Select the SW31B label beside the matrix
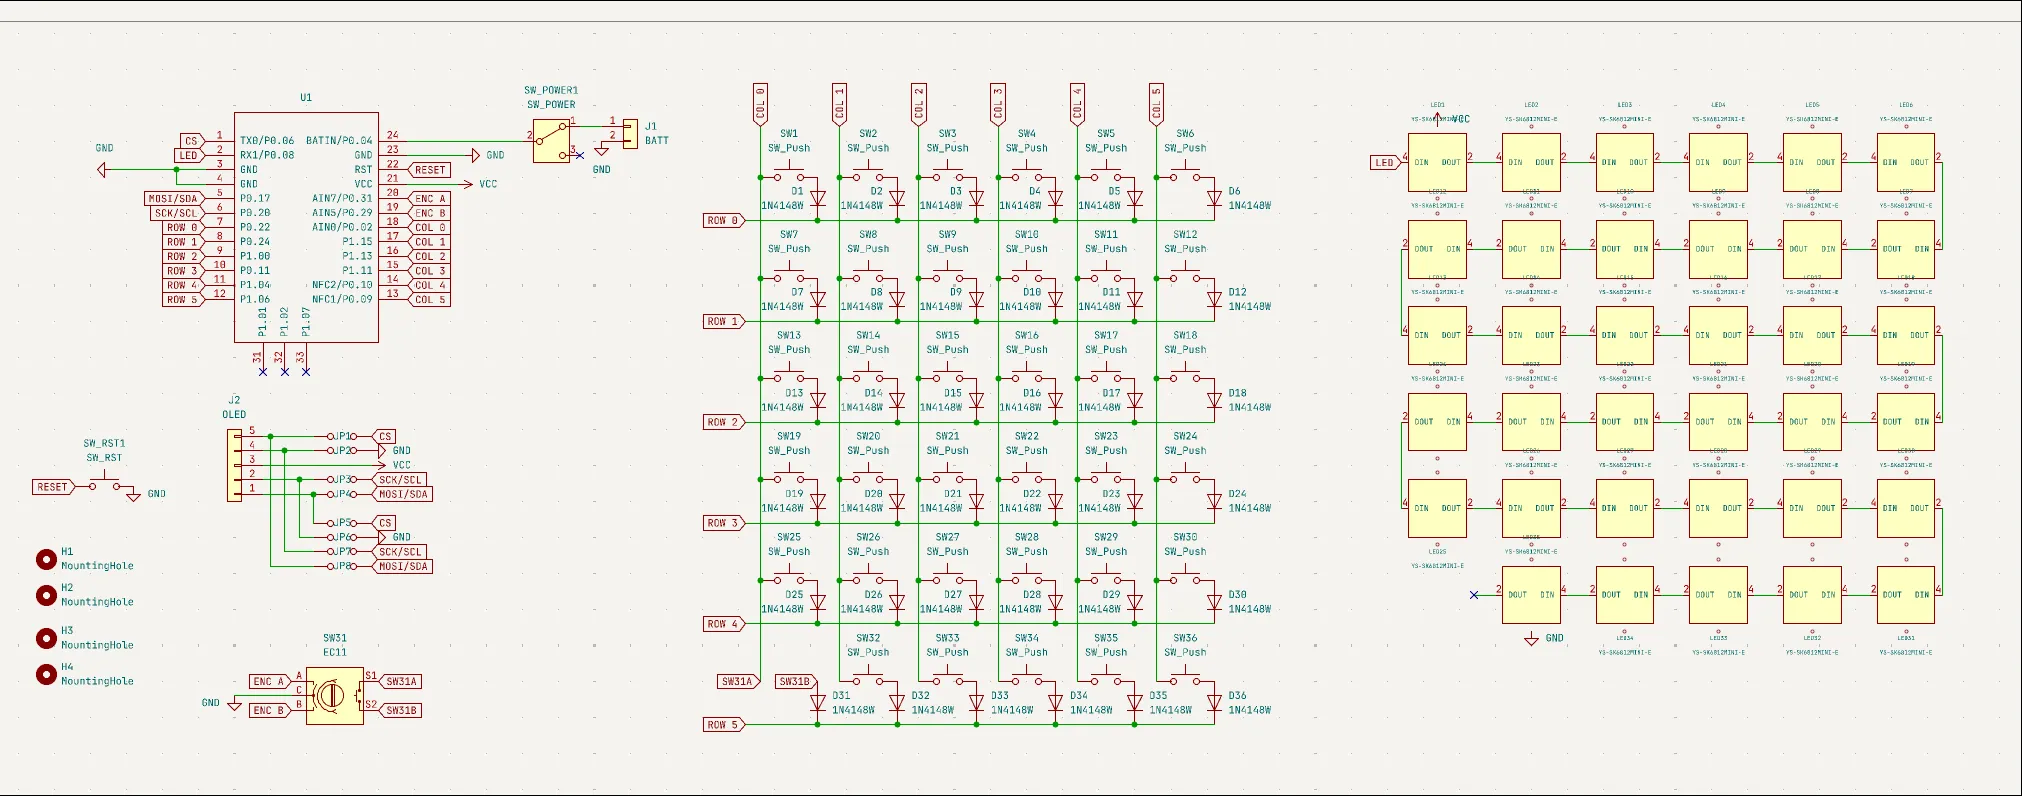 (796, 682)
